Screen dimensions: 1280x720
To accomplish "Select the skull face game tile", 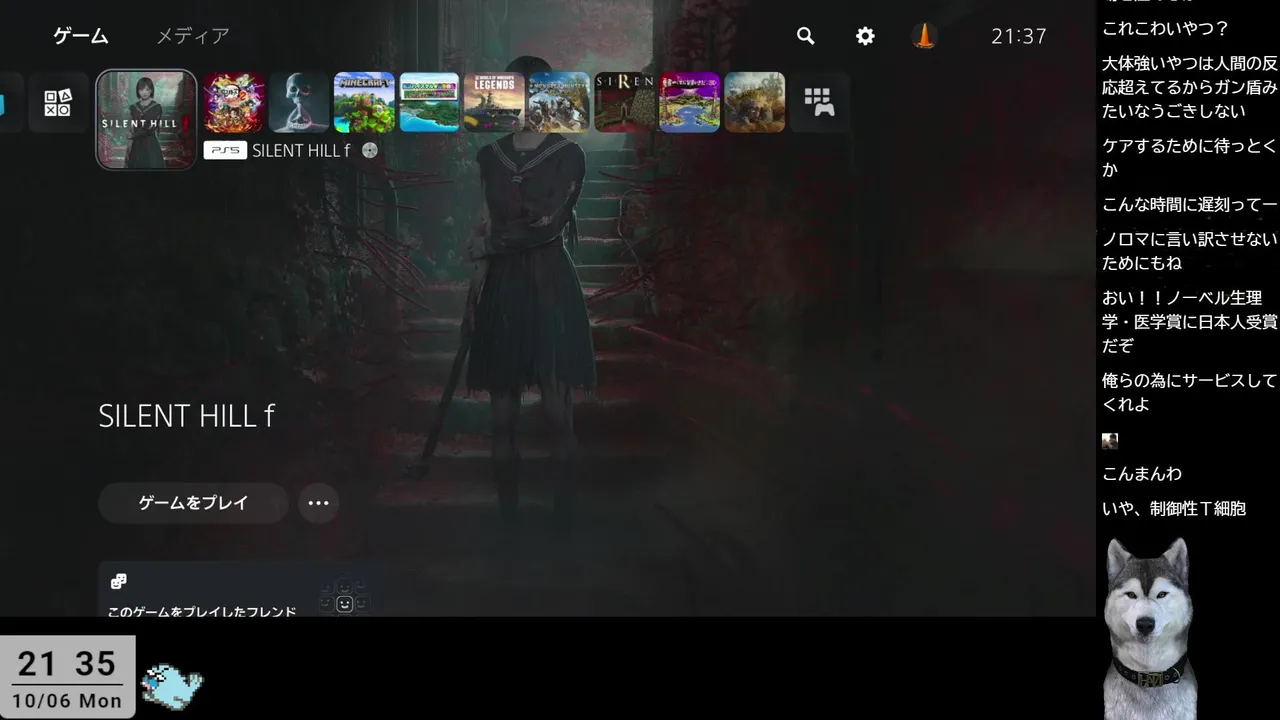I will pyautogui.click(x=299, y=102).
